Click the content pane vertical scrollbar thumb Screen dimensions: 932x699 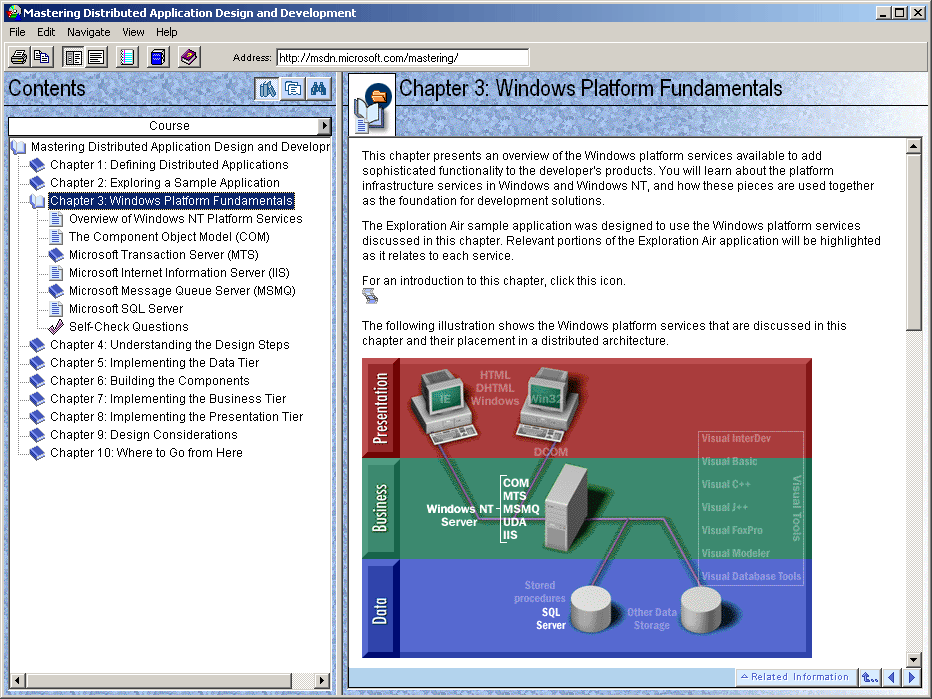(914, 241)
